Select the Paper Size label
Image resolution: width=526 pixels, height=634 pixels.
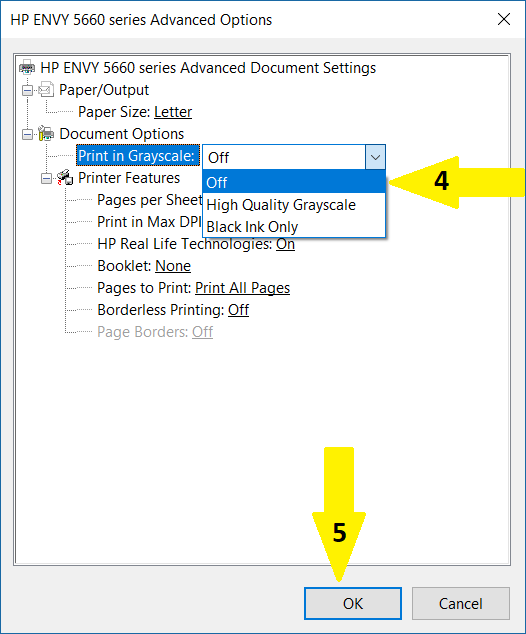(115, 112)
